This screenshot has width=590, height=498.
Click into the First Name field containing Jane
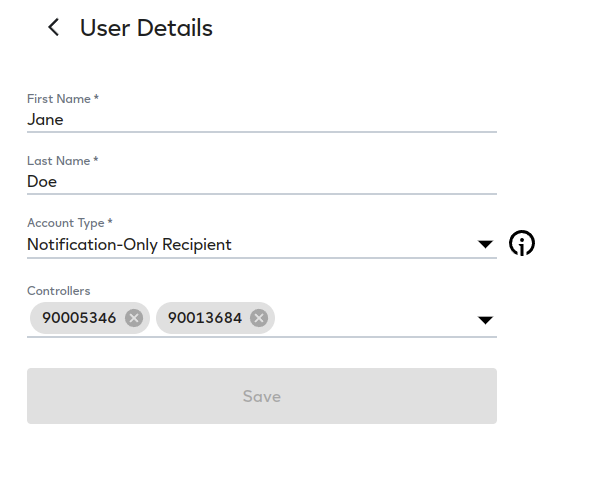[262, 120]
